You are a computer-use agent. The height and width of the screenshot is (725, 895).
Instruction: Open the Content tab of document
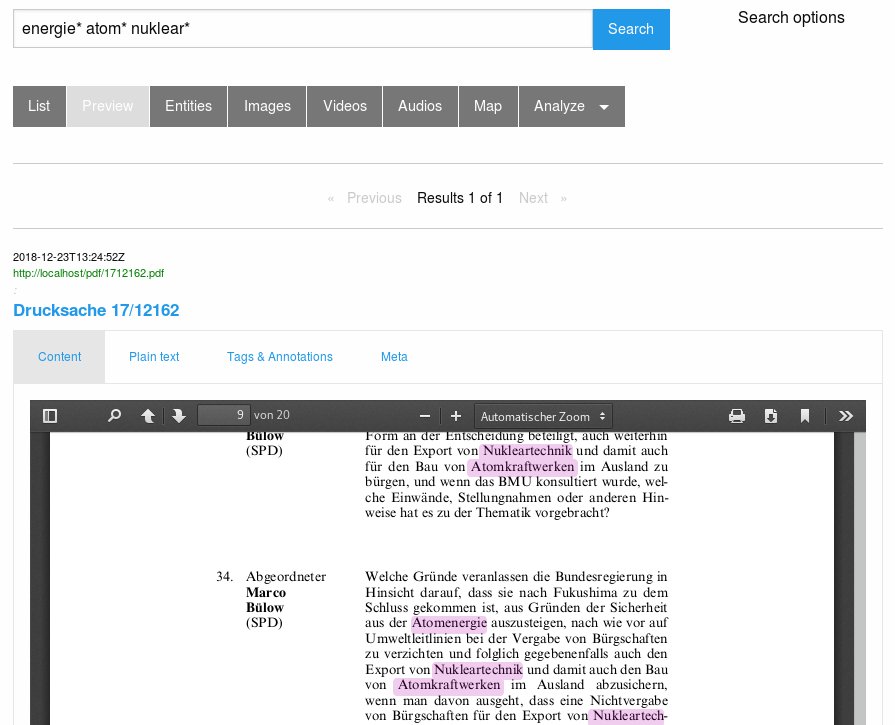pyautogui.click(x=59, y=357)
